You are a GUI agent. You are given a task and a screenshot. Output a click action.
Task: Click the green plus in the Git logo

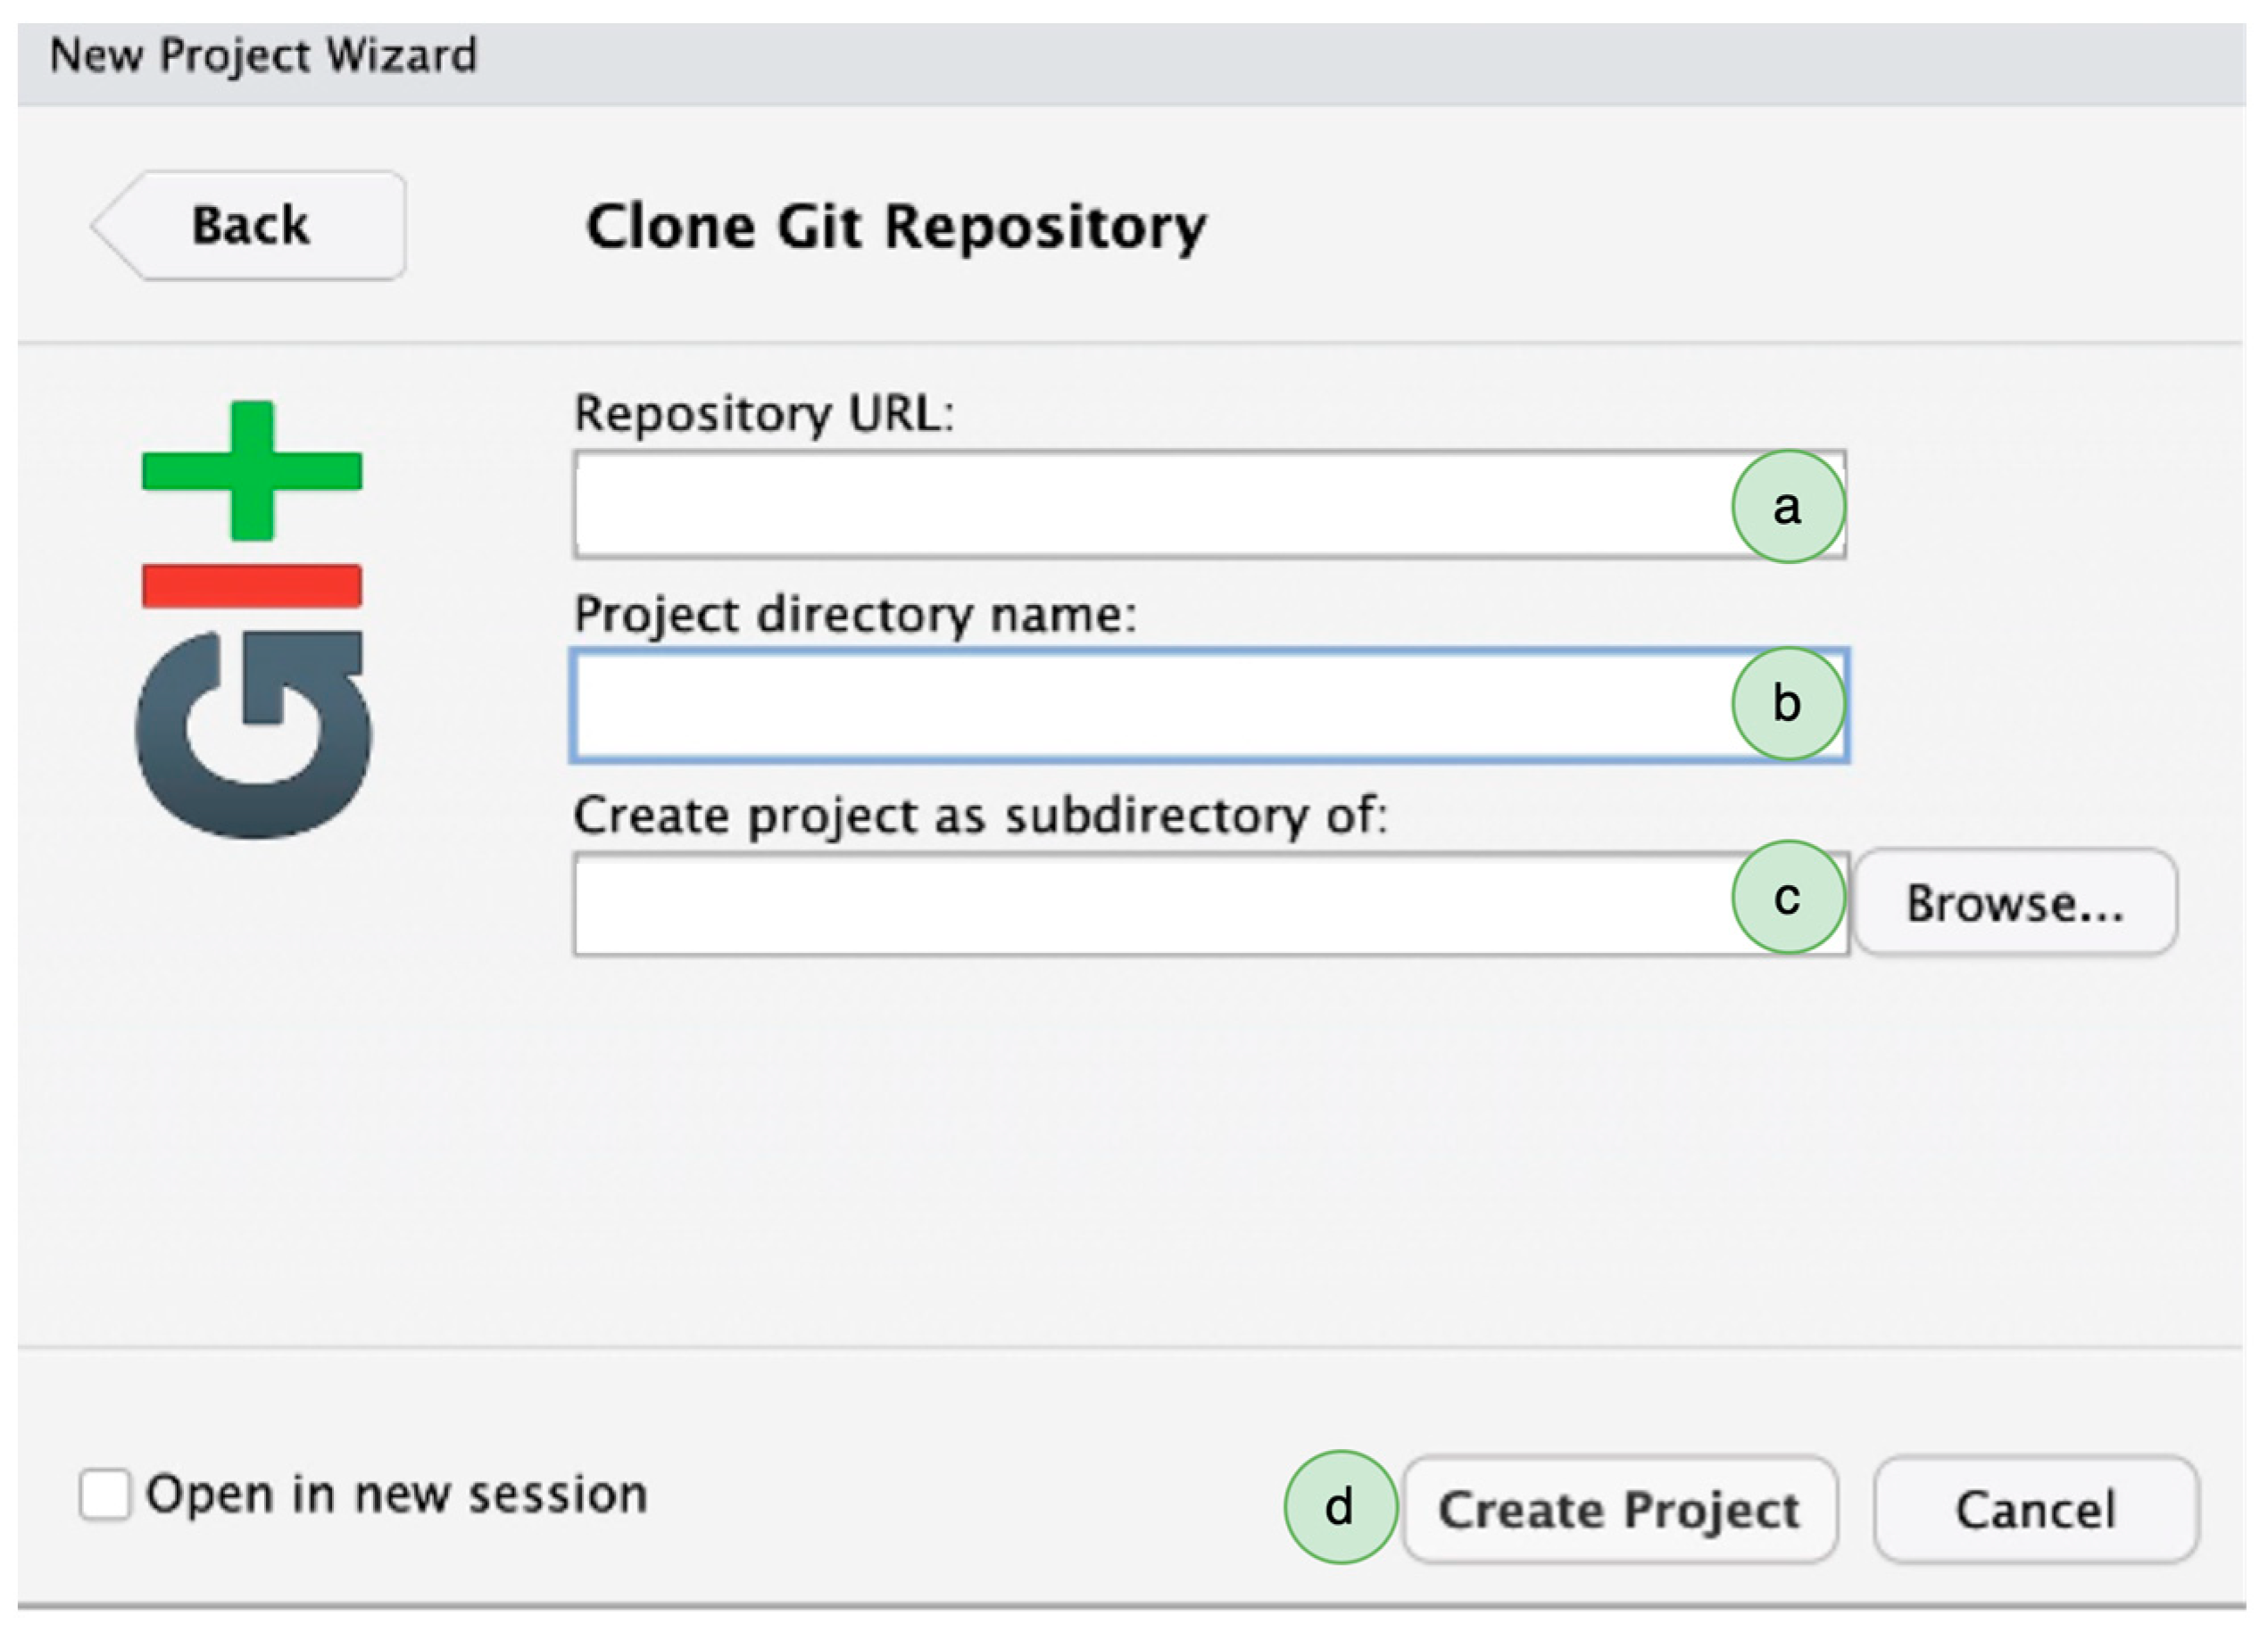tap(252, 471)
